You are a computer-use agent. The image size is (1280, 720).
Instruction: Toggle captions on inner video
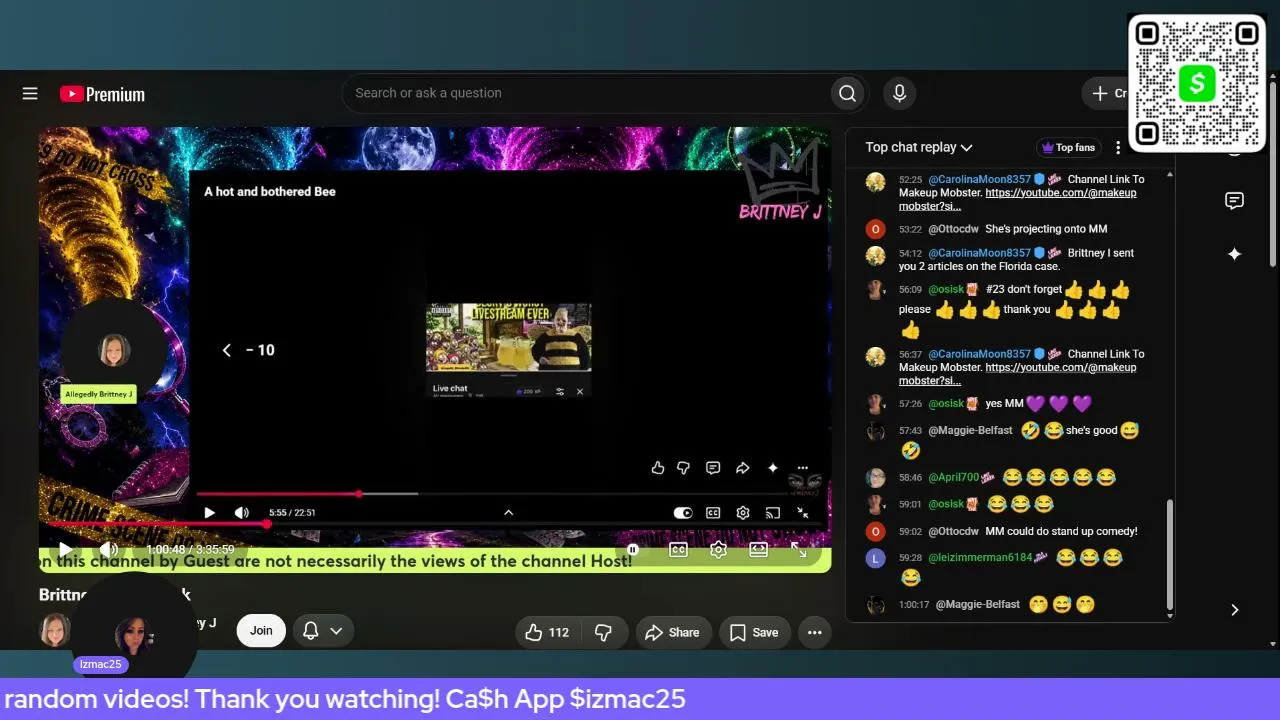coord(713,513)
